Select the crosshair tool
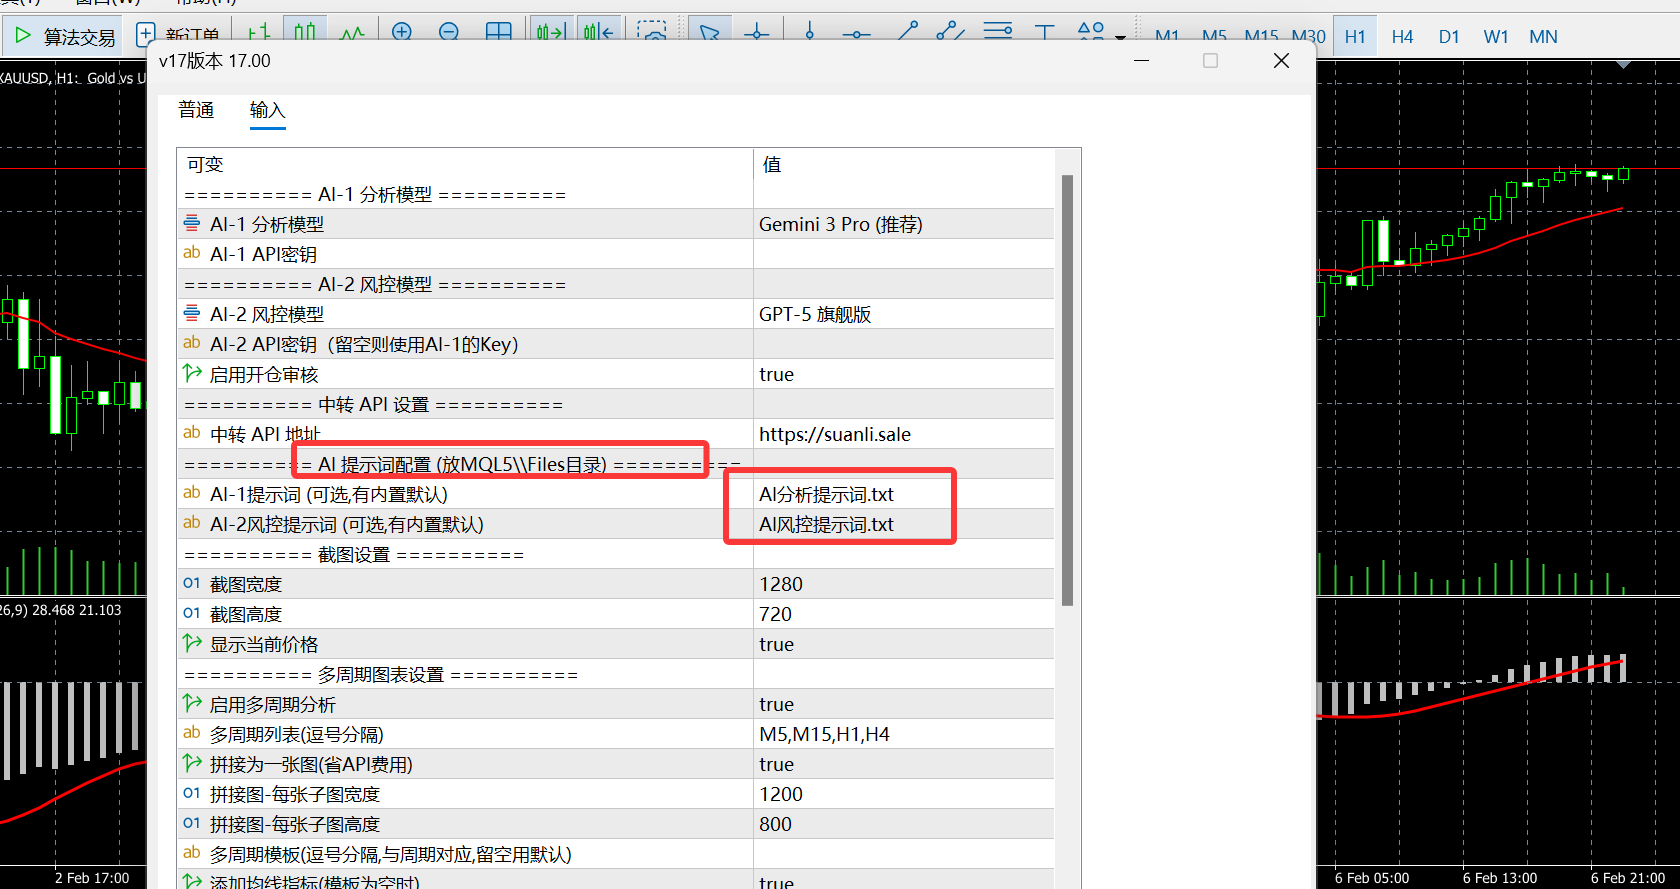Screen dimensions: 1680x889 click(757, 34)
